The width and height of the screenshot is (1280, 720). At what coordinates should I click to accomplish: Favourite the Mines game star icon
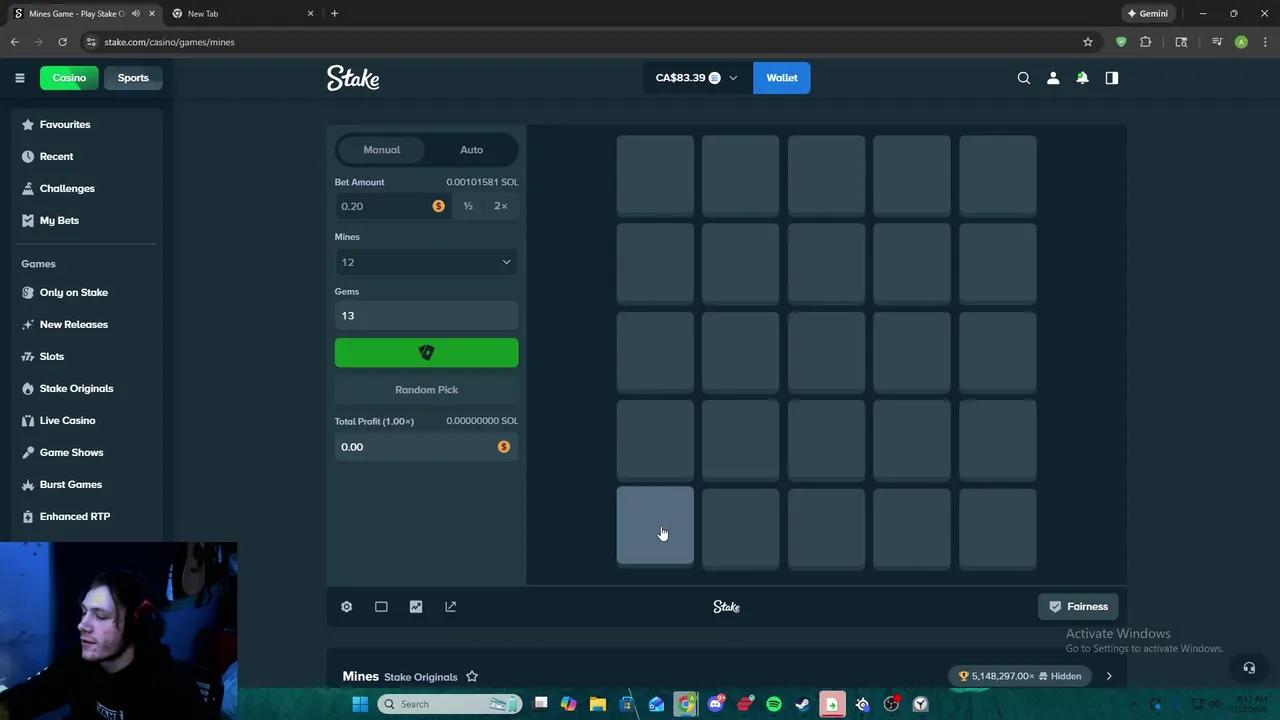pos(472,677)
